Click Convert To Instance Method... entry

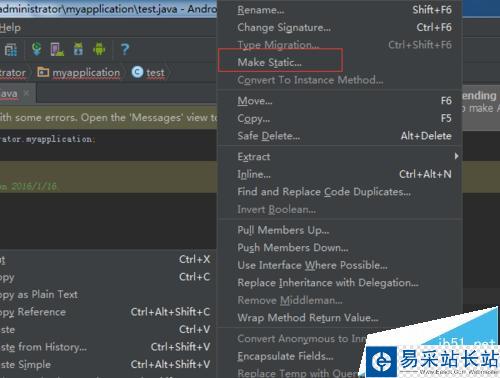click(x=339, y=80)
